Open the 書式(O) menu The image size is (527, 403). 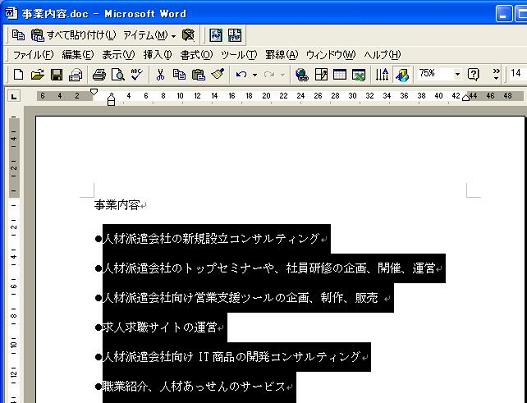(x=197, y=55)
